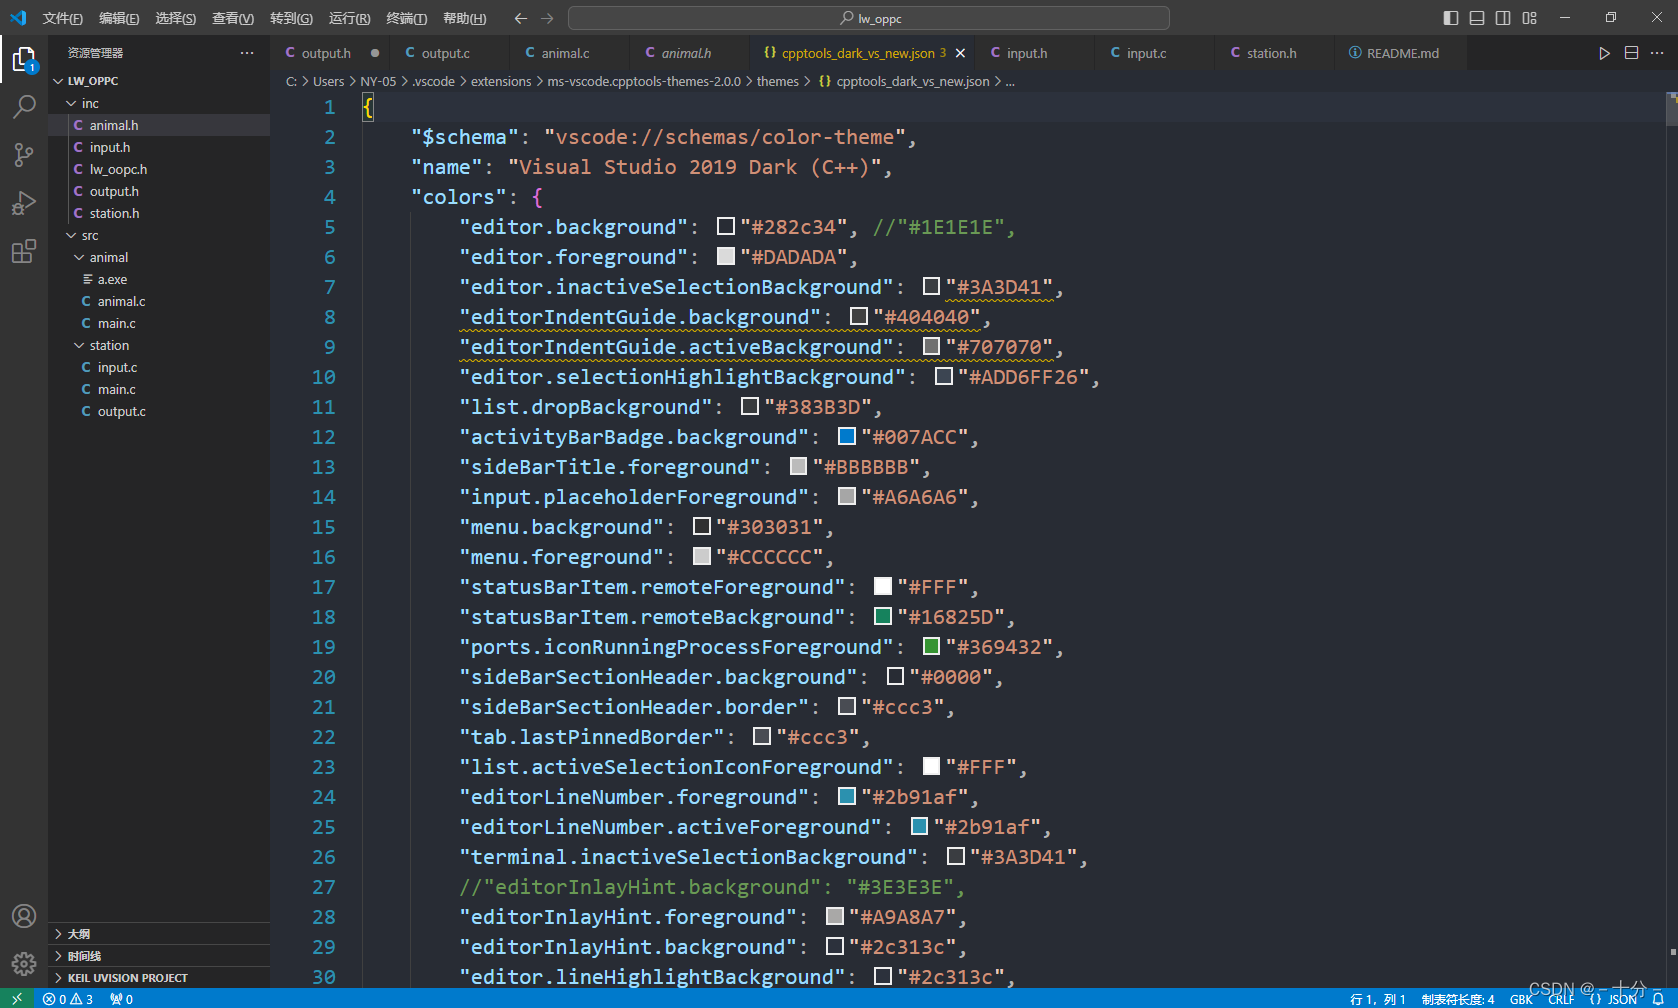
Task: Open the Search panel in the activity bar
Action: pyautogui.click(x=24, y=106)
